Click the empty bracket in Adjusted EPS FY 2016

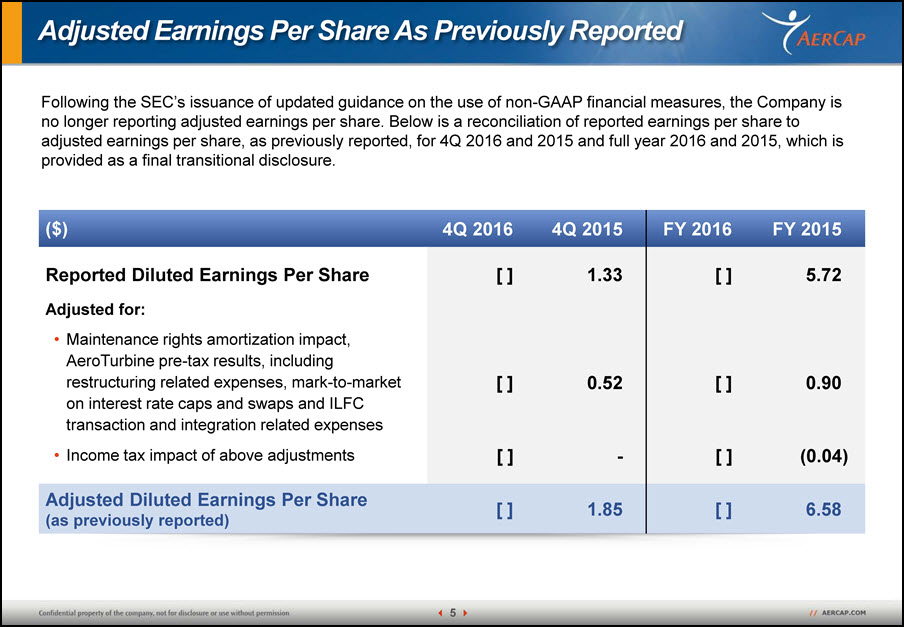pyautogui.click(x=724, y=511)
